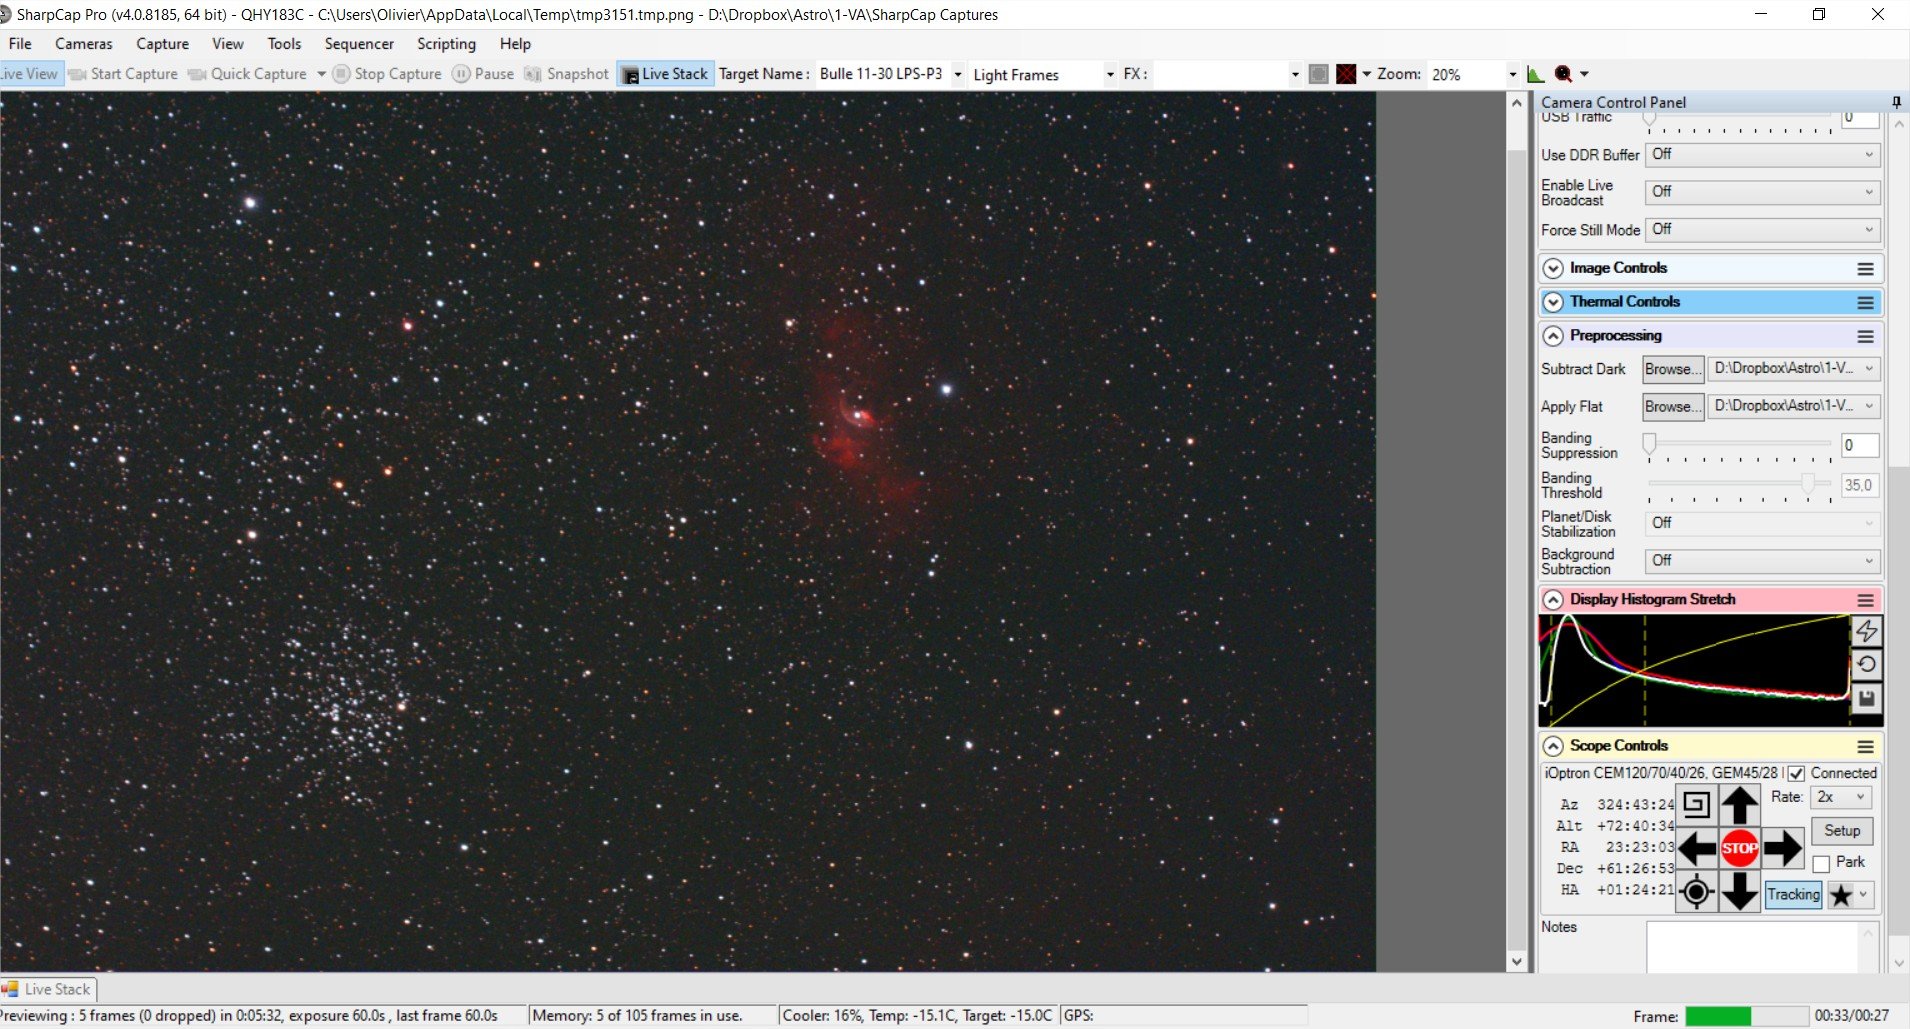Image resolution: width=1910 pixels, height=1029 pixels.
Task: Save histogram stretch with floppy icon
Action: click(x=1866, y=699)
